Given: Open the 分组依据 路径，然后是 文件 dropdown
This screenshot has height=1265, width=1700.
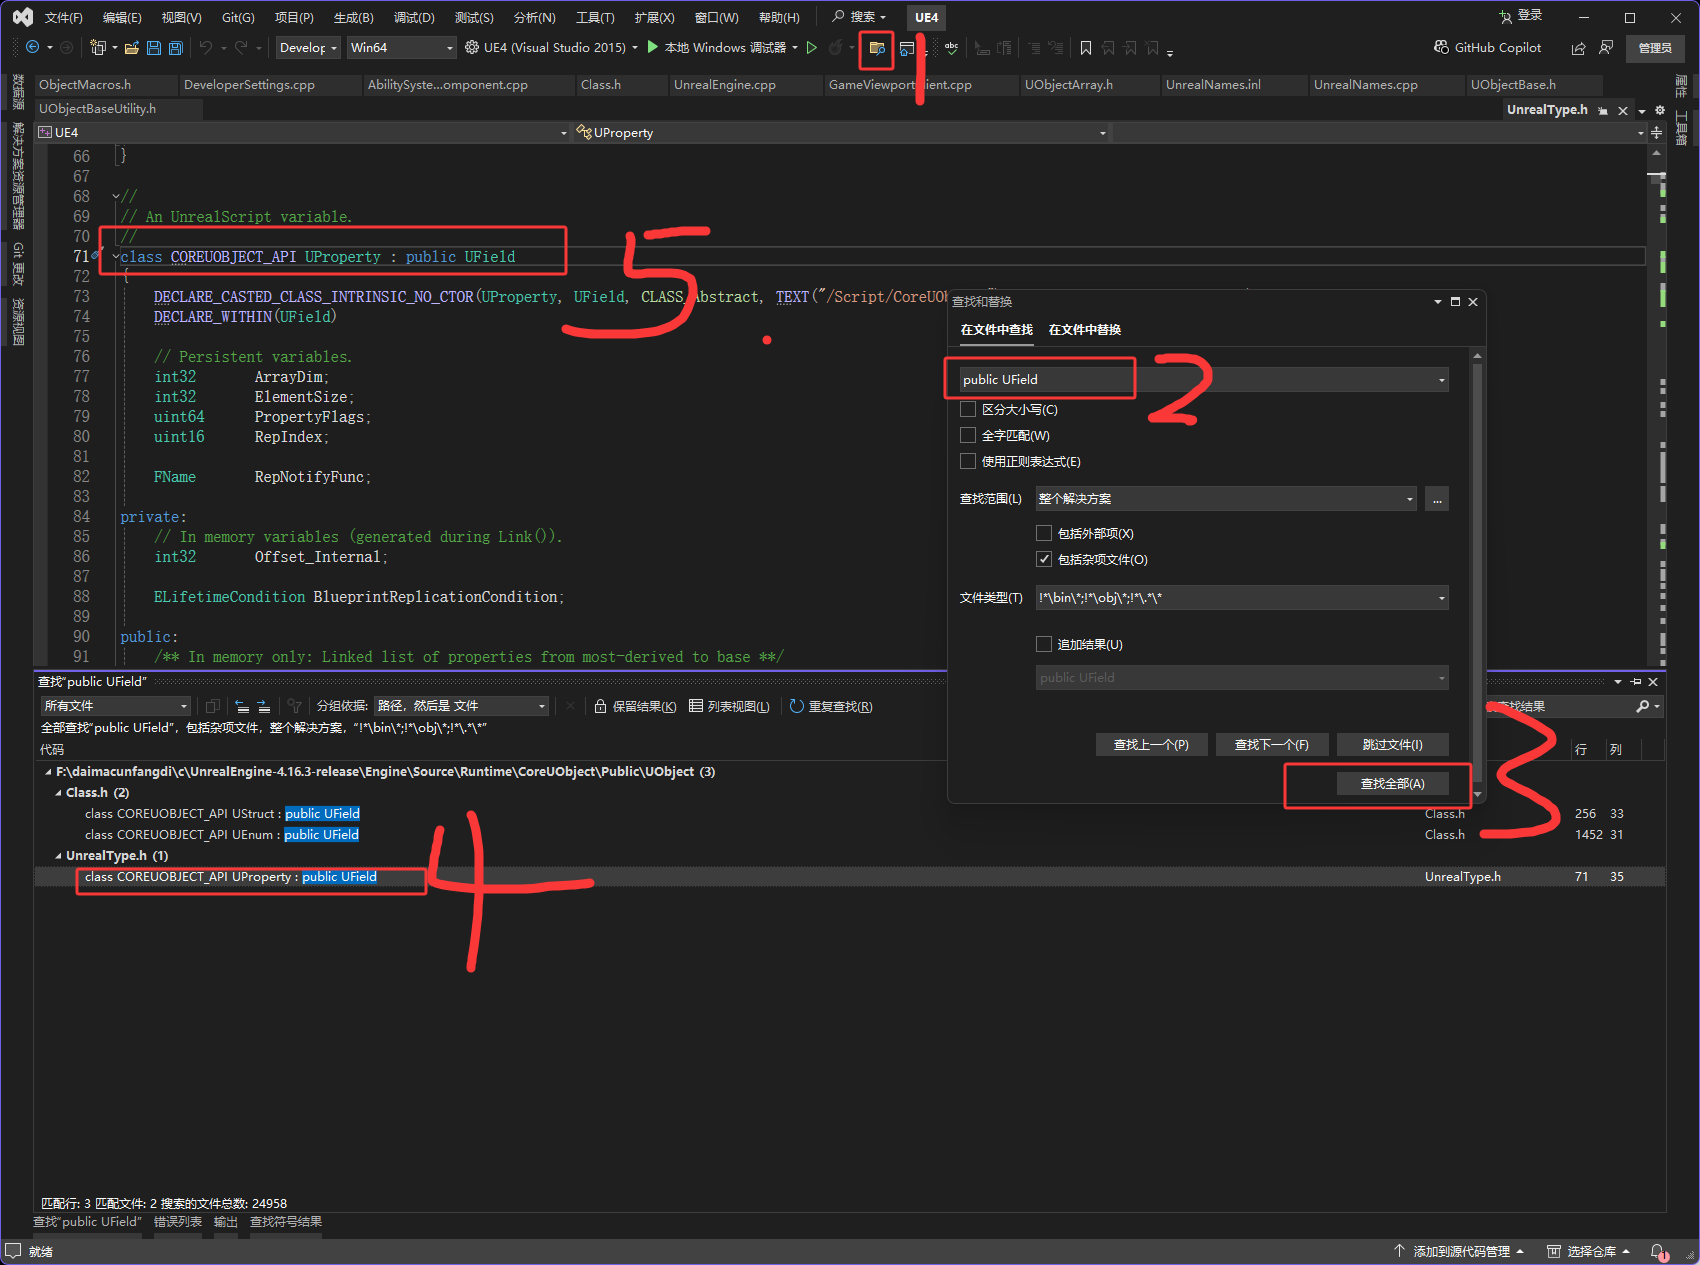Looking at the screenshot, I should [x=461, y=706].
